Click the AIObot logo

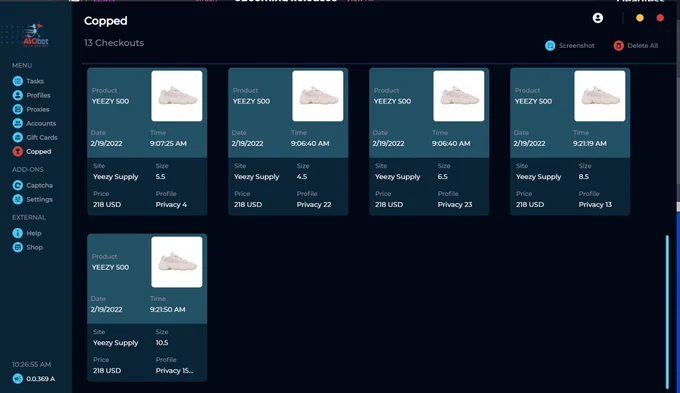pos(35,35)
